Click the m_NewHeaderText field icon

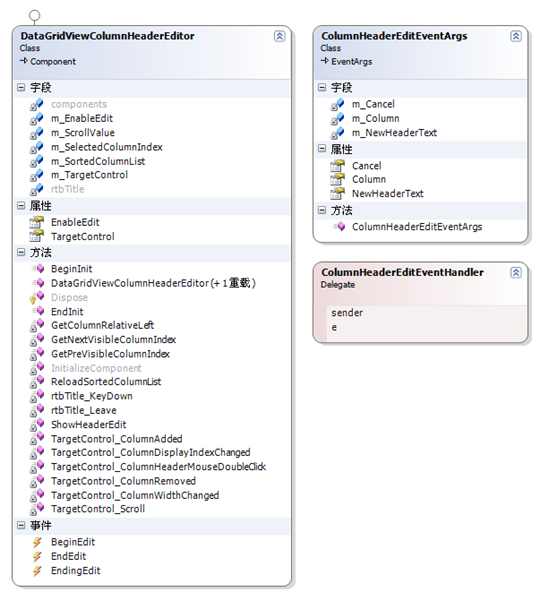[338, 133]
